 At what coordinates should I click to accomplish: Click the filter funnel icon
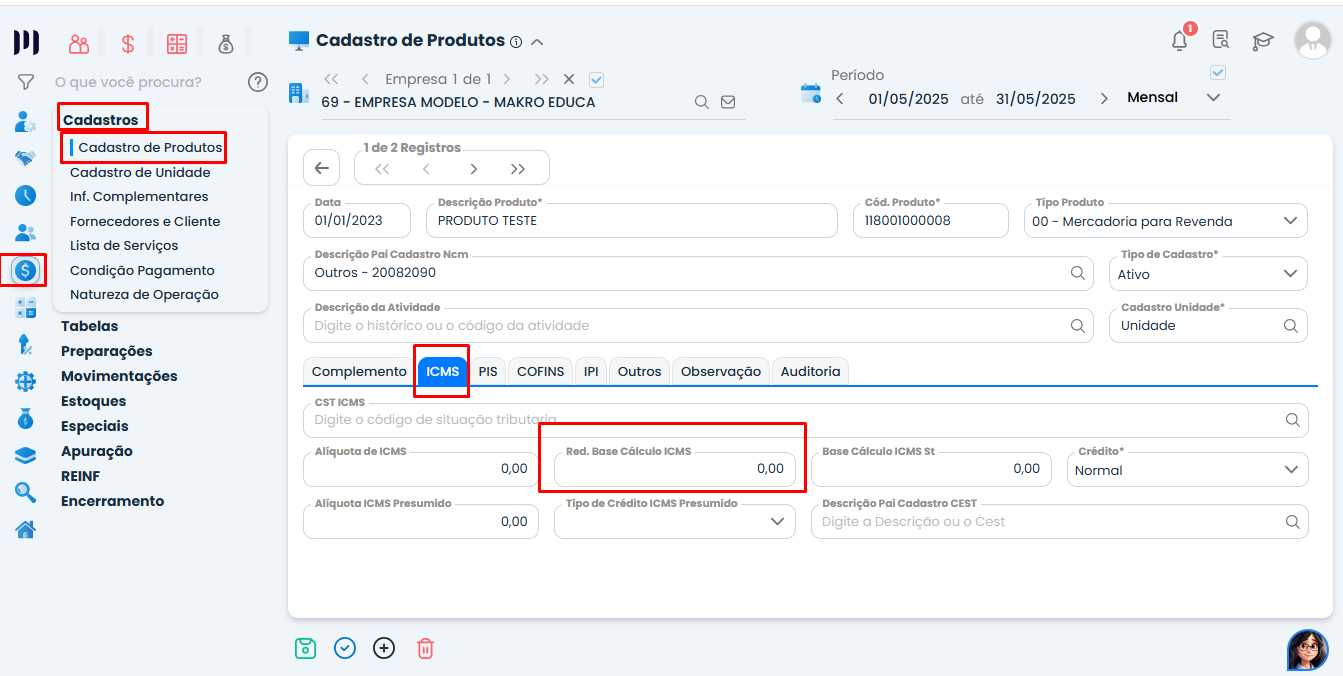click(26, 82)
